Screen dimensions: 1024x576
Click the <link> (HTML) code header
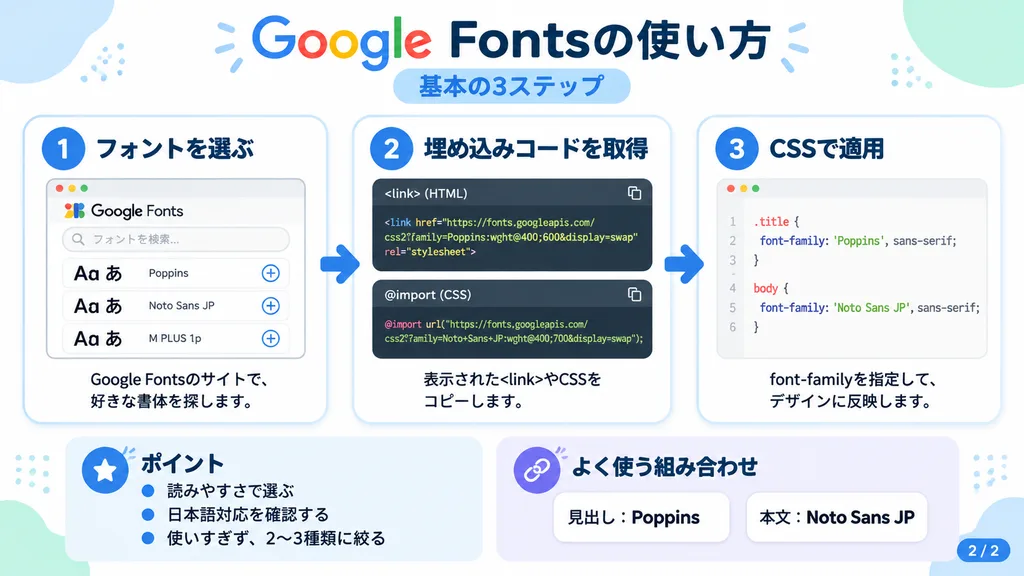(512, 193)
